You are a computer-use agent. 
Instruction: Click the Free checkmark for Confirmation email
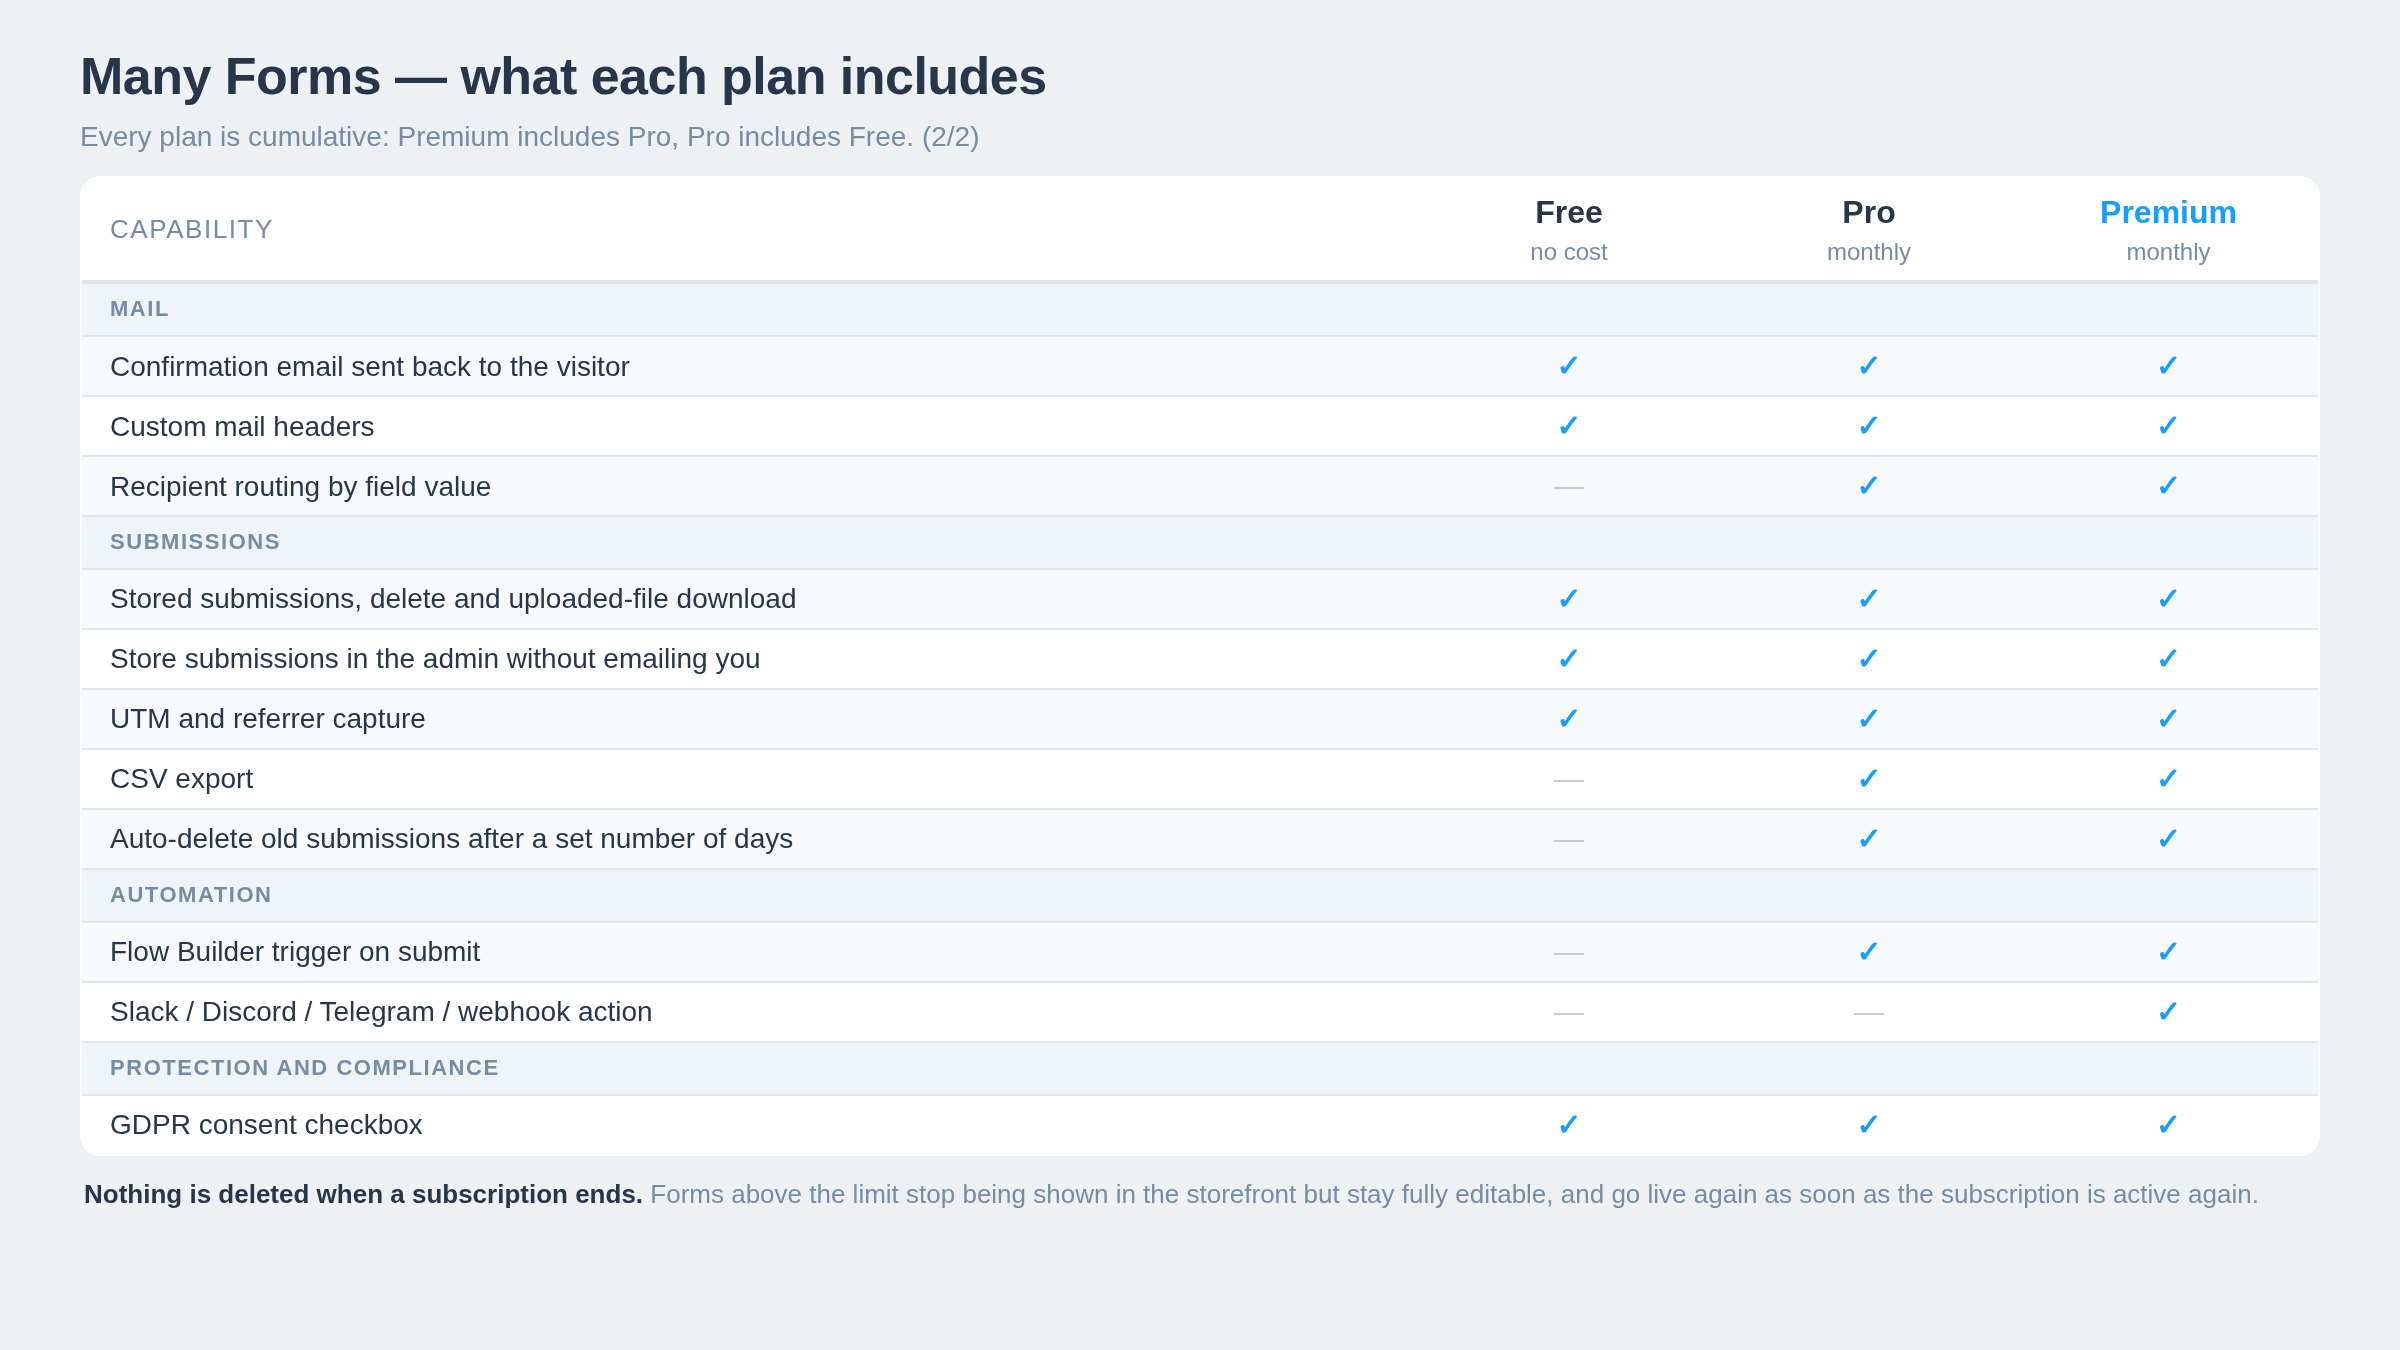(x=1568, y=366)
